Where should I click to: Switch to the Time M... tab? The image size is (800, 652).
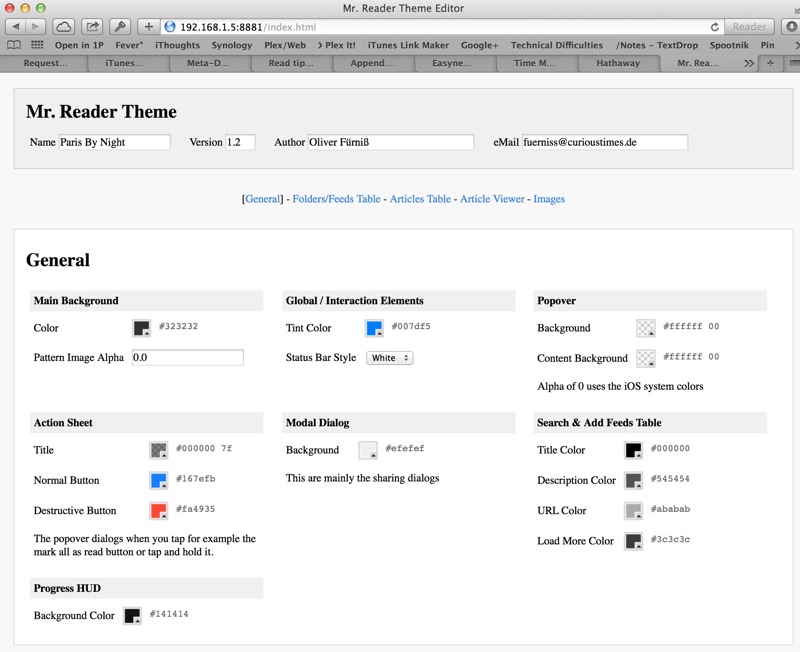point(534,63)
